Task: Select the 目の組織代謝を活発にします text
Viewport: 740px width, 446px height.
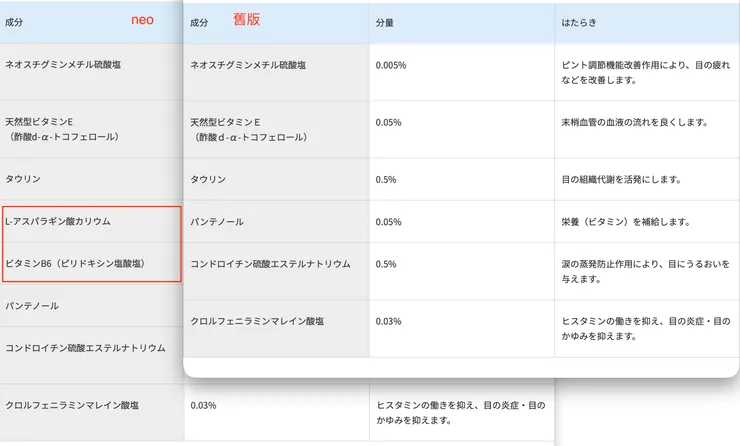Action: (x=621, y=180)
